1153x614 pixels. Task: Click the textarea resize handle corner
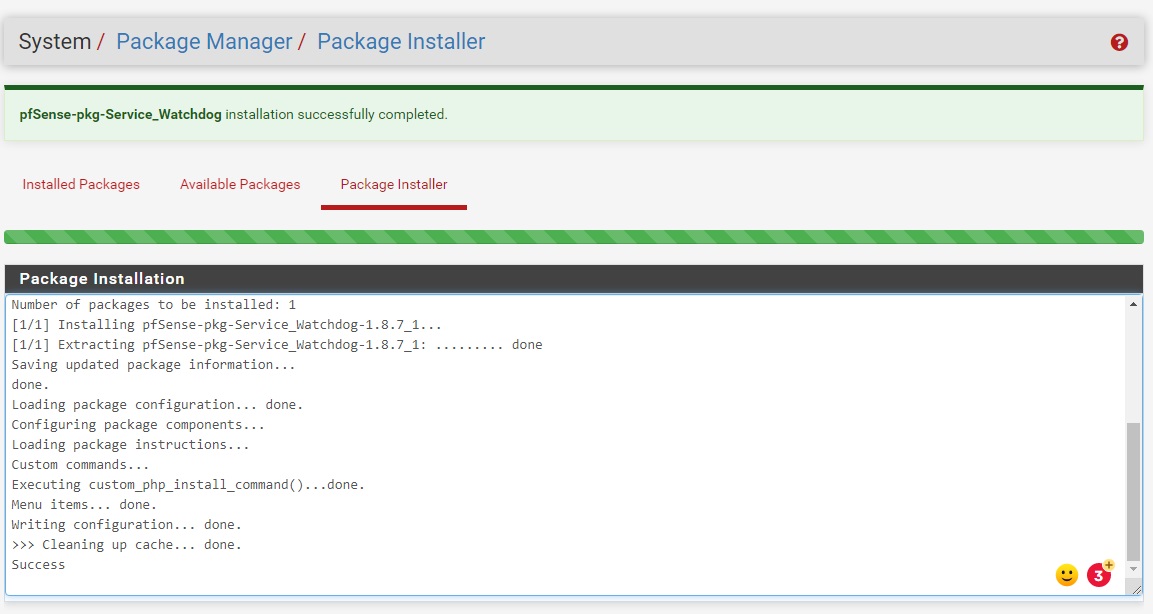point(1137,589)
